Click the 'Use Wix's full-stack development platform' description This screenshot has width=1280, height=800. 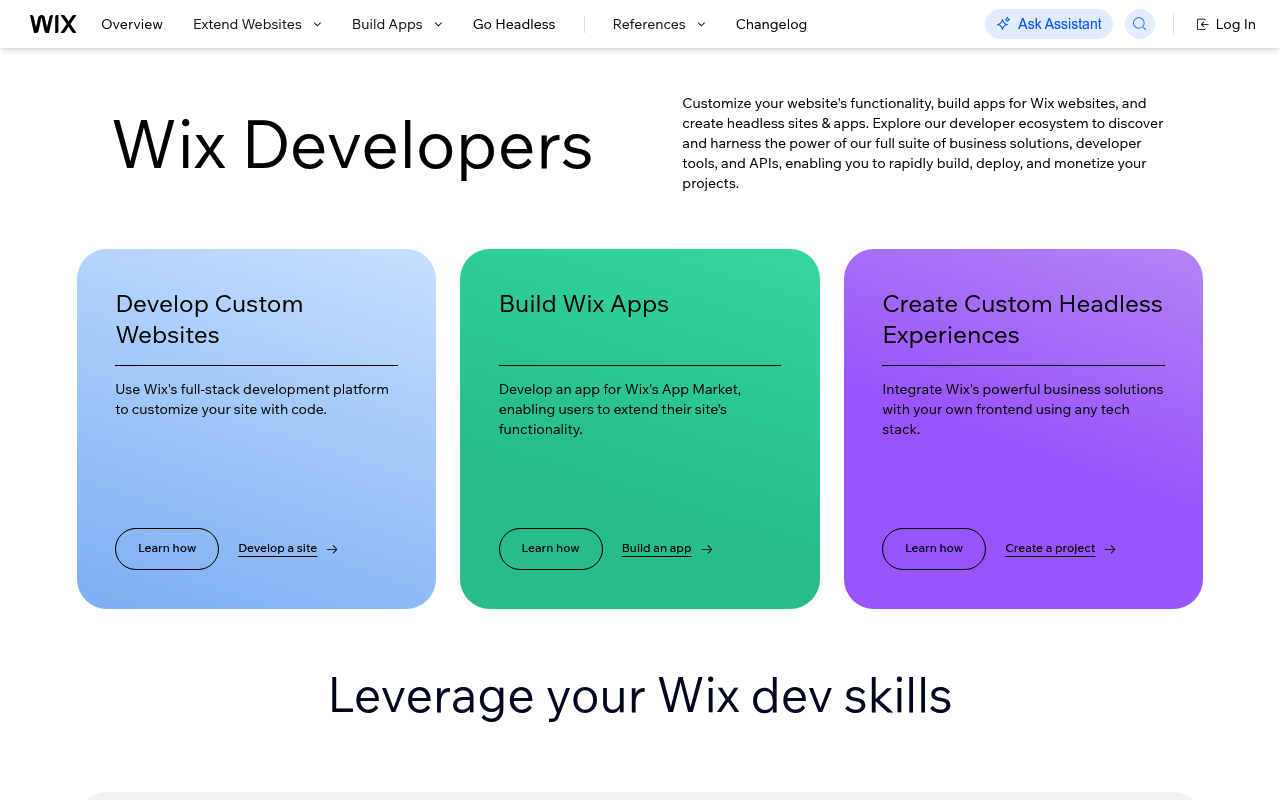[x=252, y=399]
